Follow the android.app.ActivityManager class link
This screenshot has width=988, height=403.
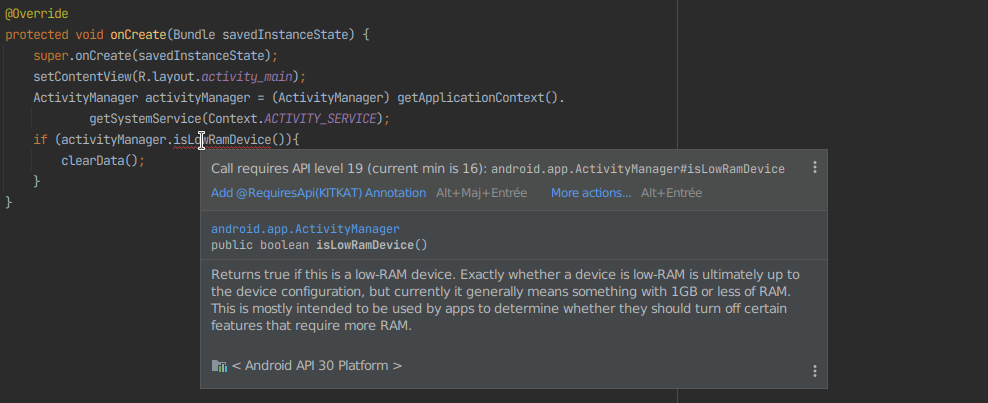pyautogui.click(x=305, y=229)
